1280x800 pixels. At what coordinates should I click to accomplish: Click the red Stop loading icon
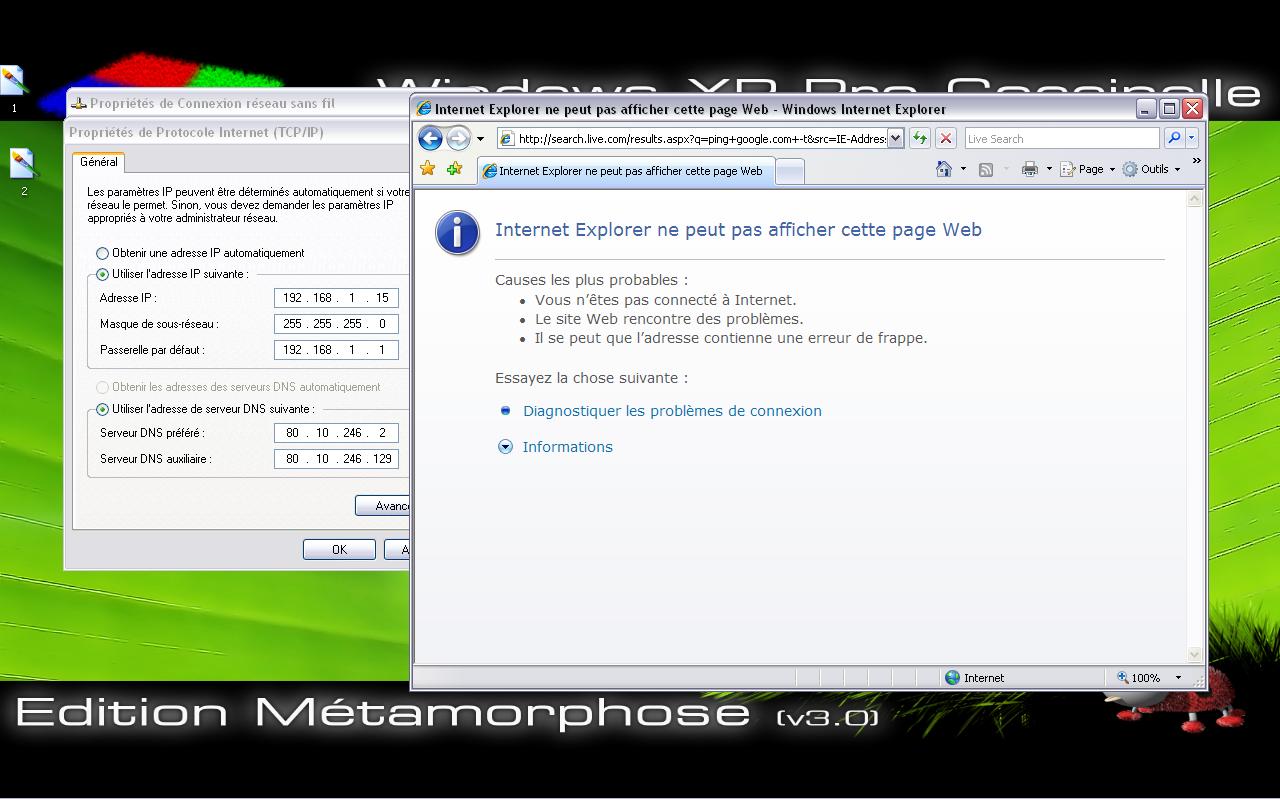click(x=945, y=138)
